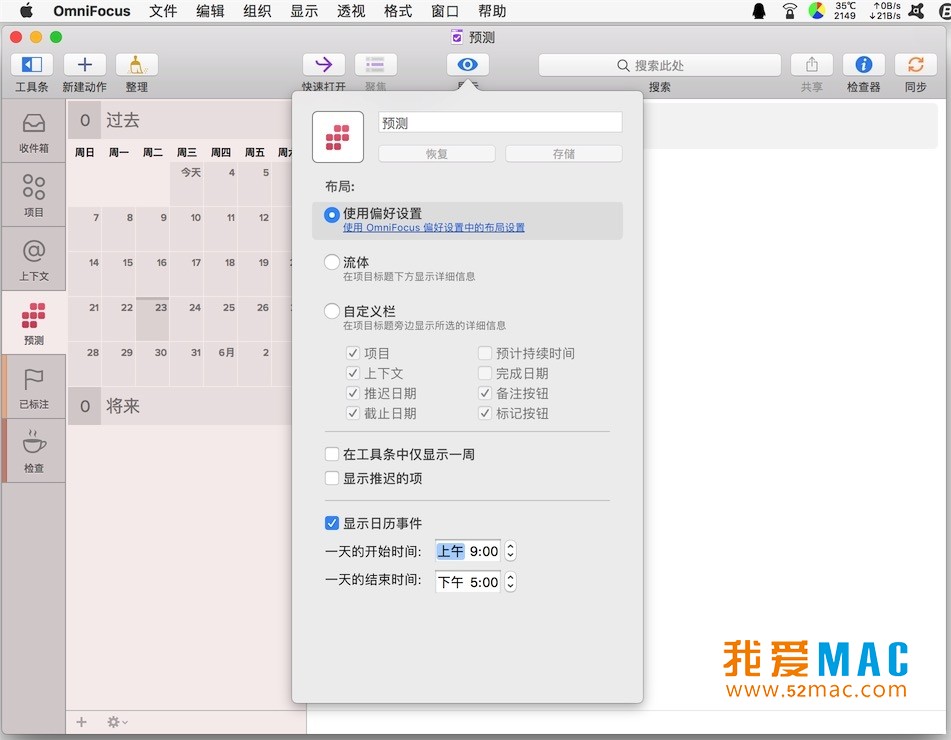This screenshot has height=740, width=951.
Task: Select 自定义栏 layout radio button
Action: click(332, 311)
